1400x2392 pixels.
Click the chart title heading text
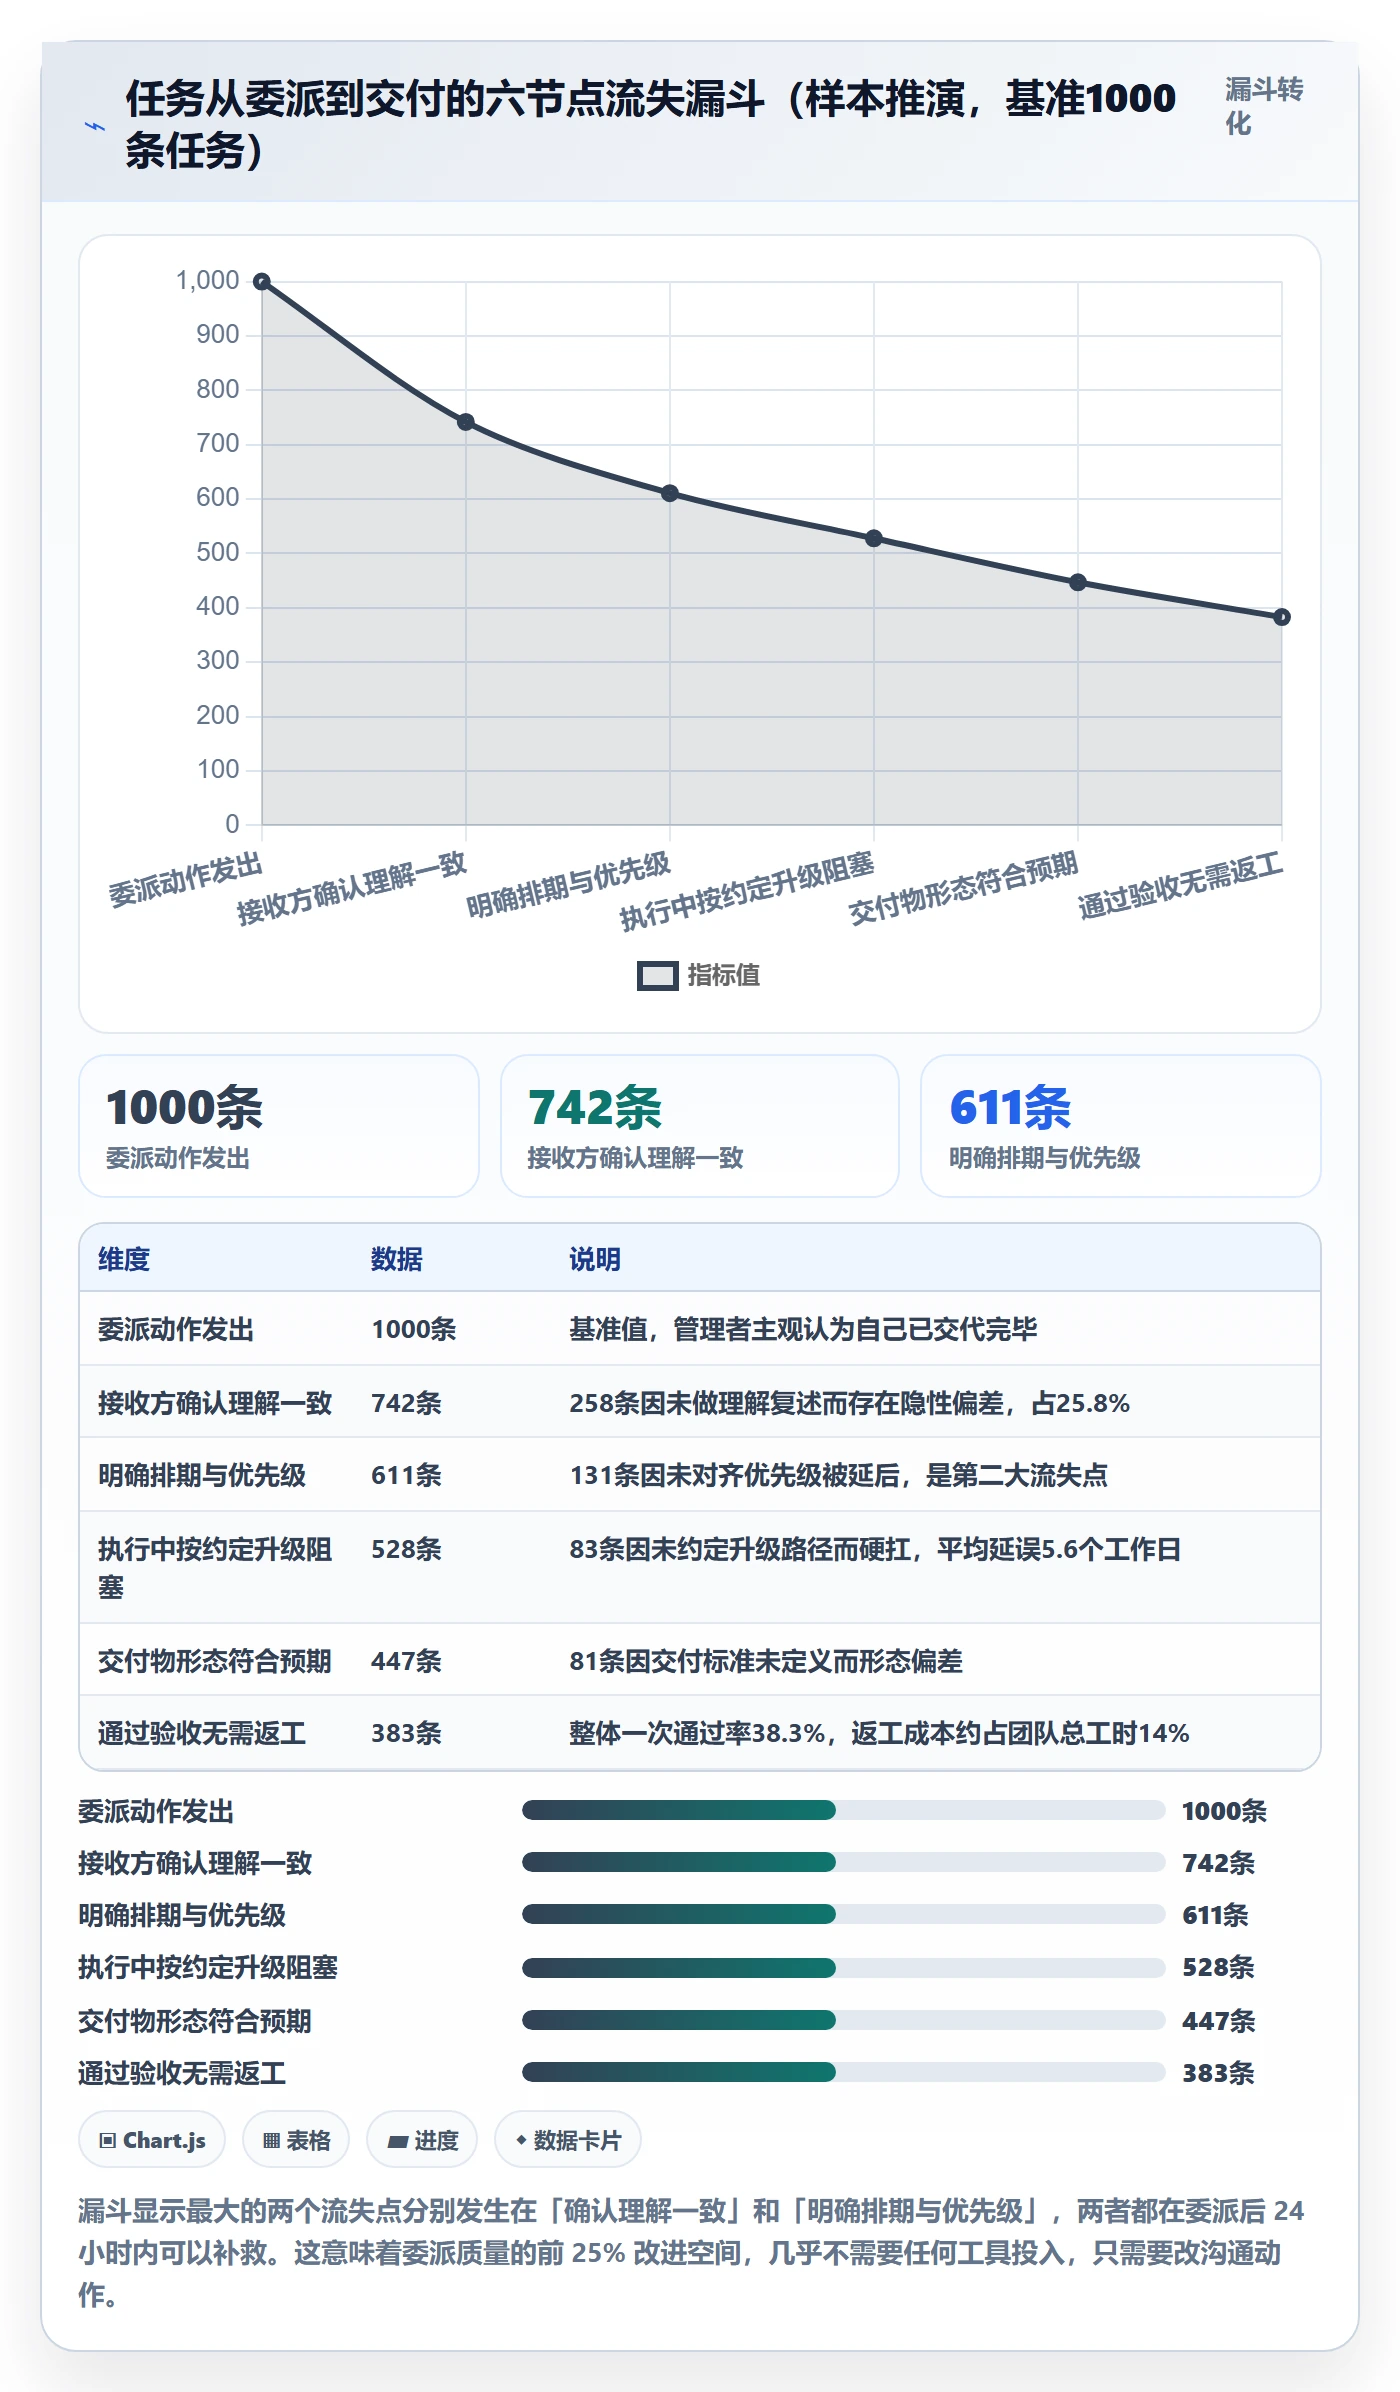[650, 125]
